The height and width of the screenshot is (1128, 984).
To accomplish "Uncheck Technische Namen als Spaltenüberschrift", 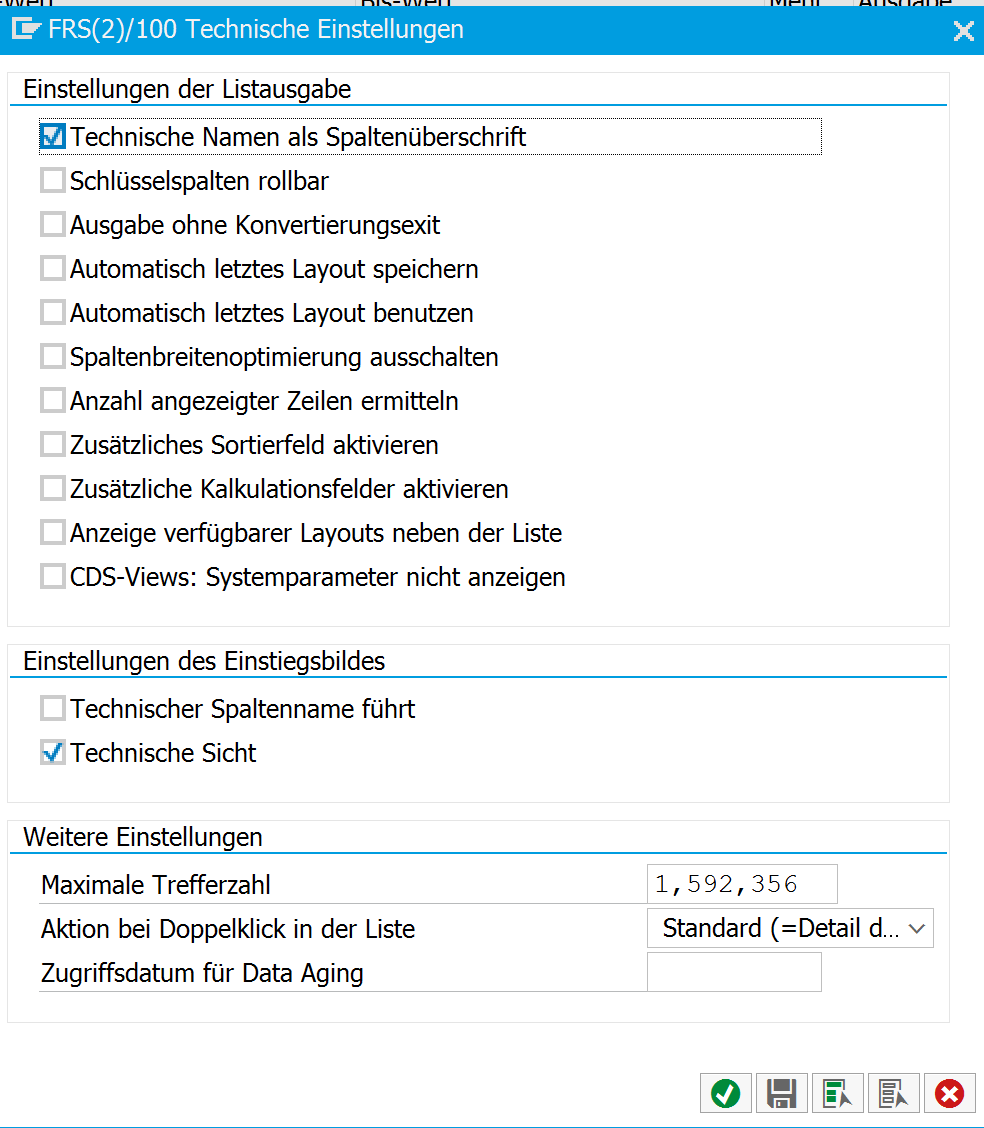I will point(53,136).
